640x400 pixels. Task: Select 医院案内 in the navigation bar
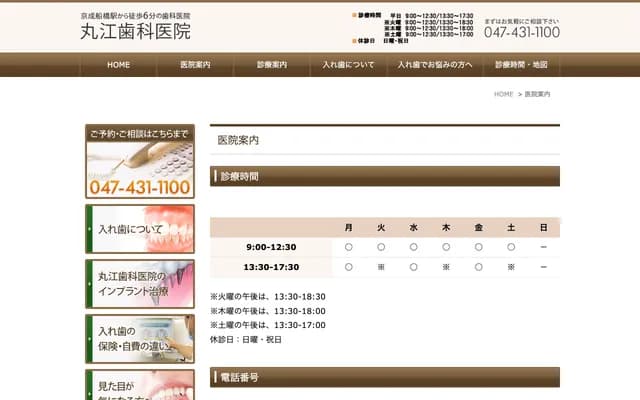pyautogui.click(x=195, y=65)
